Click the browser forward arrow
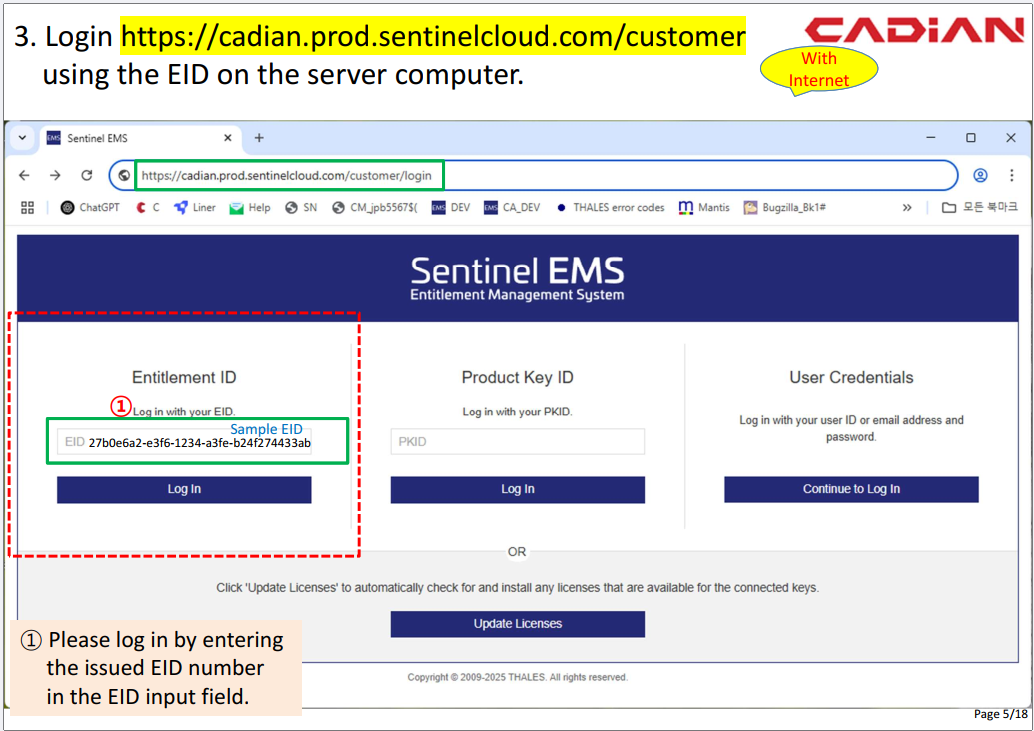 [x=55, y=175]
